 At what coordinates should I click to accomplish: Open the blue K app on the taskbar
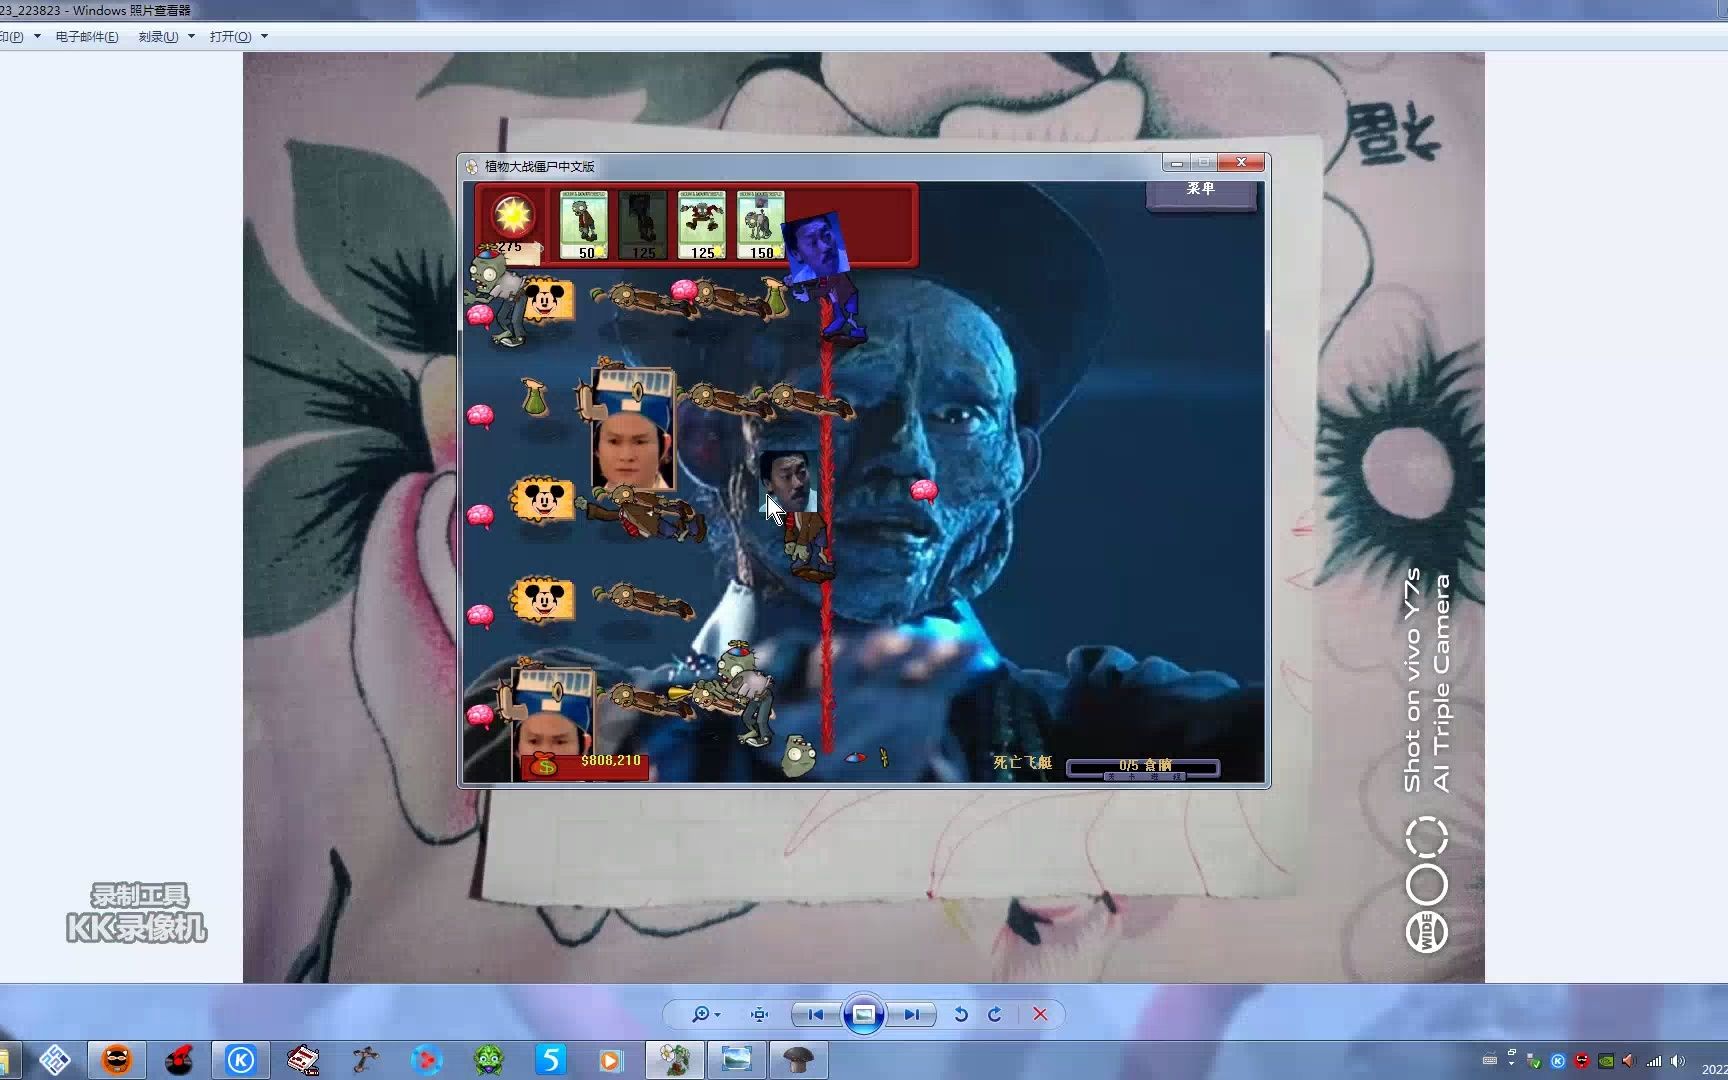241,1060
